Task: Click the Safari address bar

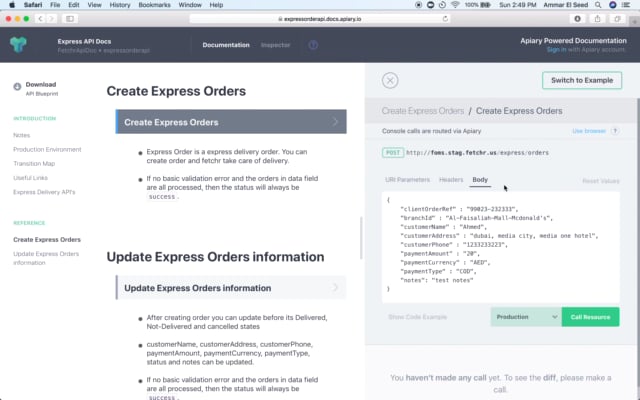Action: (x=320, y=19)
